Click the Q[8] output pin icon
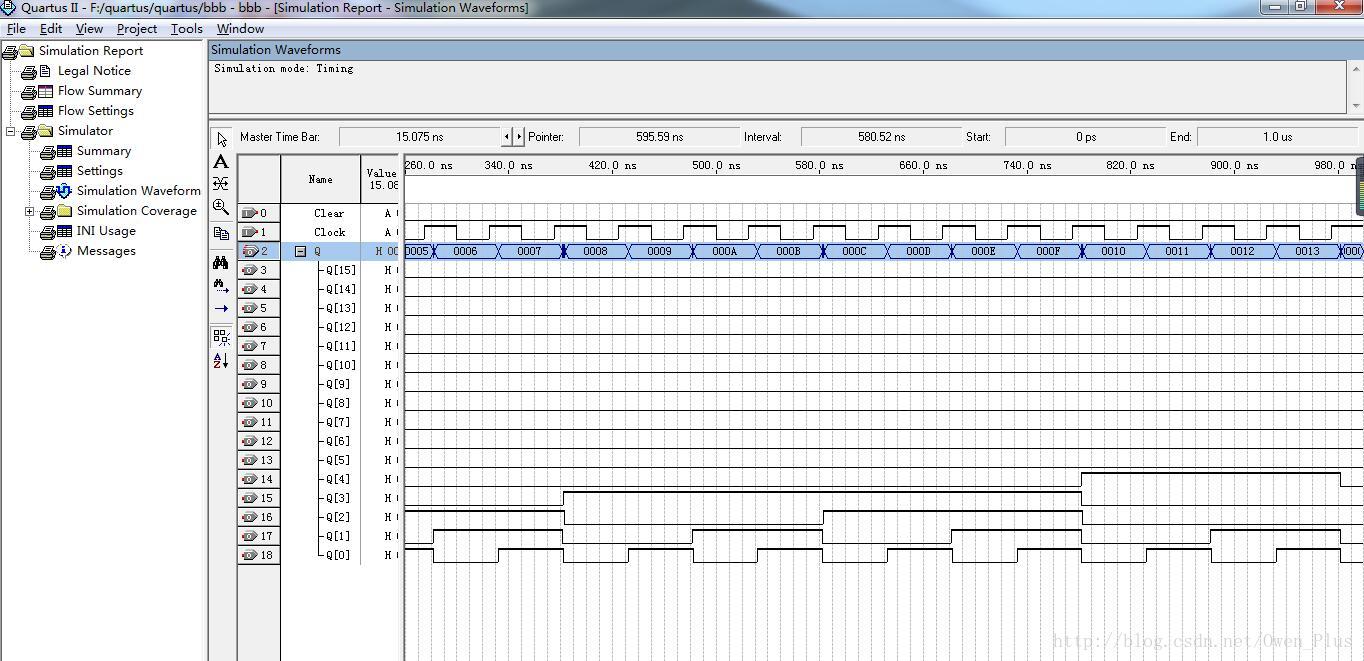Viewport: 1364px width, 661px height. pos(250,403)
